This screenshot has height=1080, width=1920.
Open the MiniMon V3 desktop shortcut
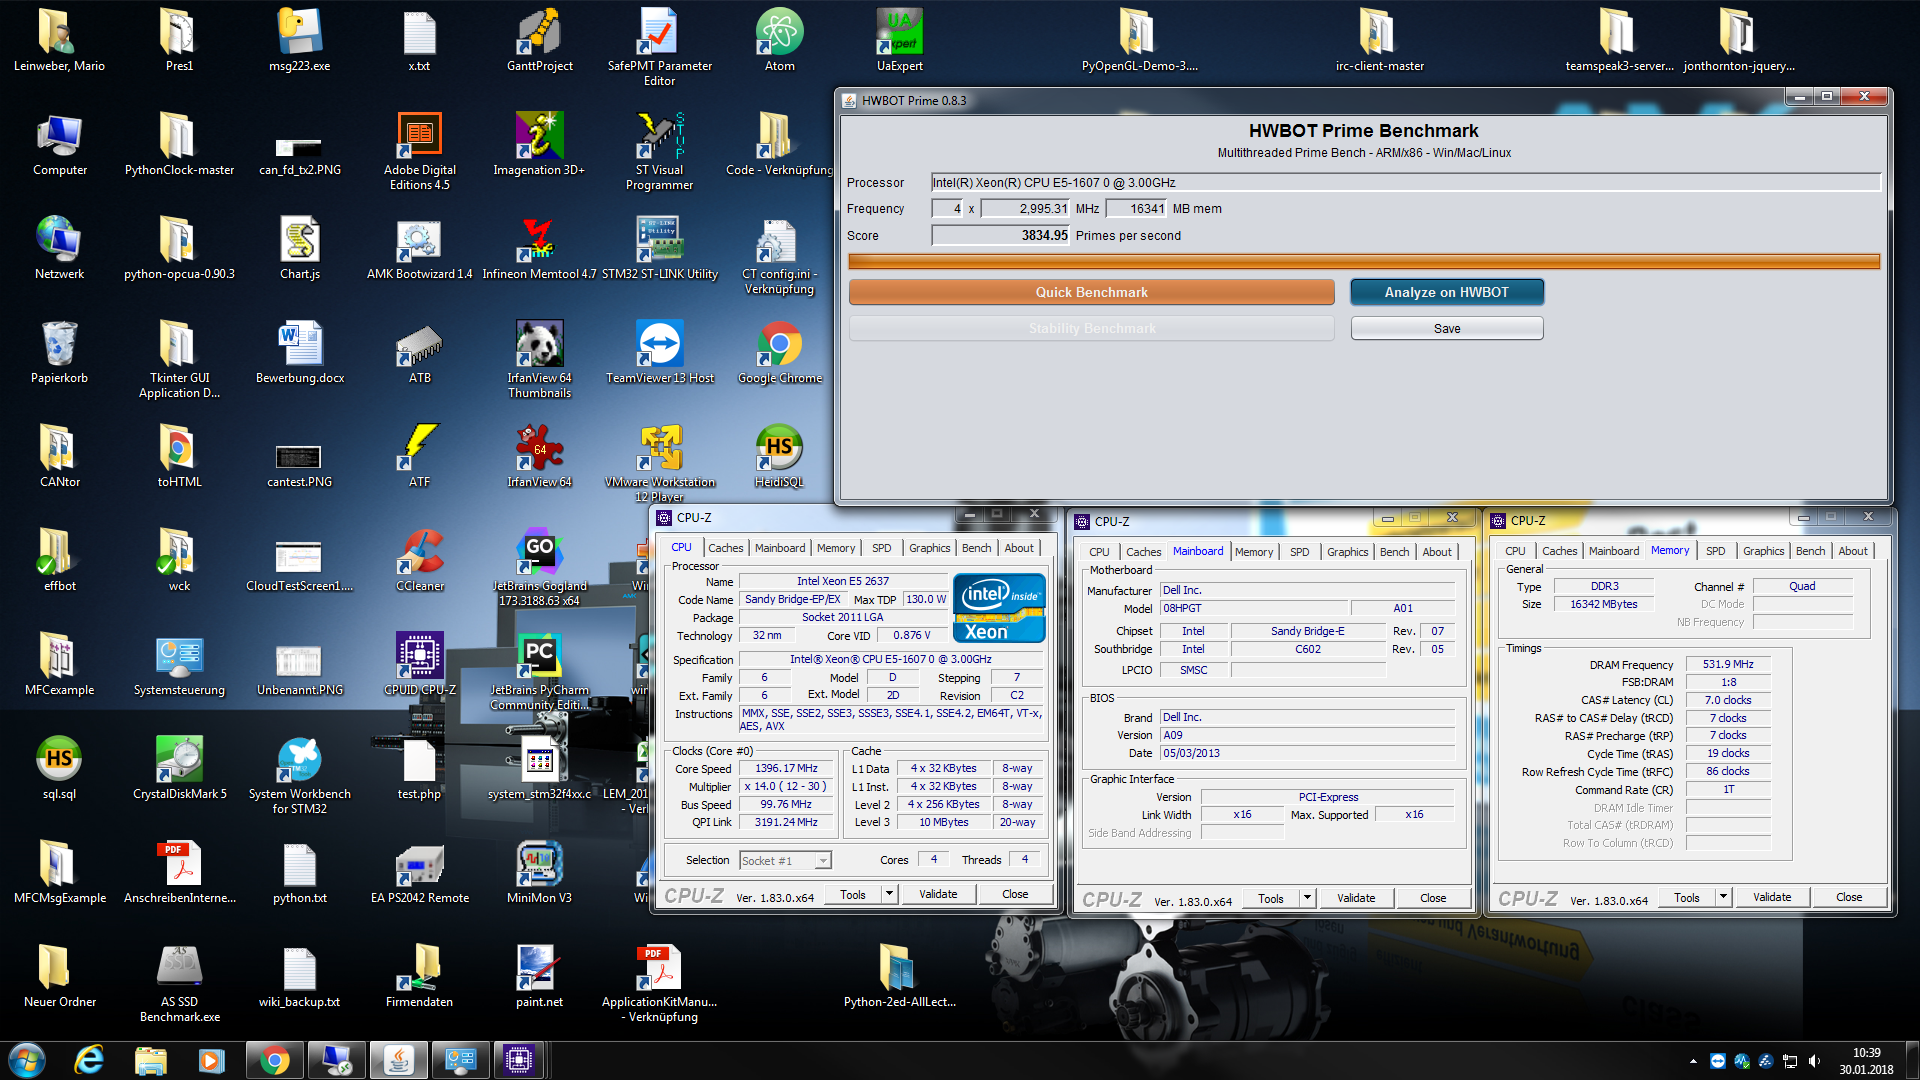(x=539, y=872)
